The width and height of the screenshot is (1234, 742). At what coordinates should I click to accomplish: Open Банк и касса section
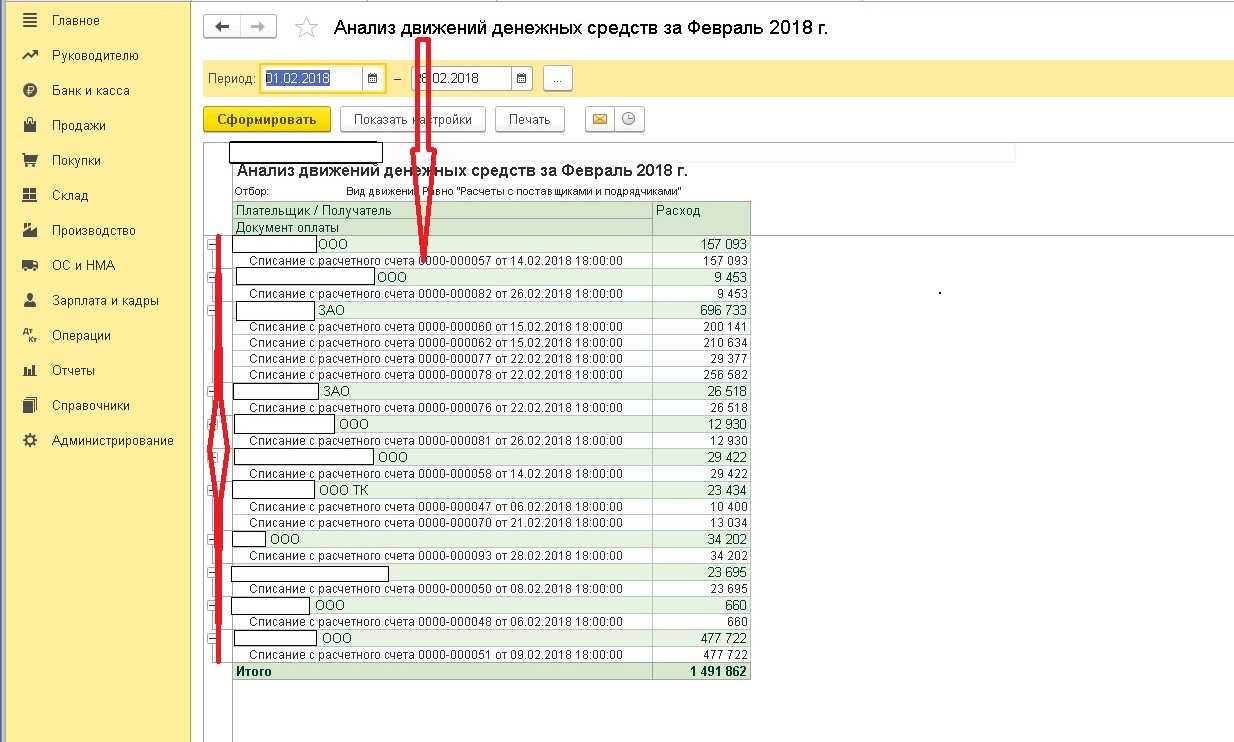pyautogui.click(x=91, y=90)
